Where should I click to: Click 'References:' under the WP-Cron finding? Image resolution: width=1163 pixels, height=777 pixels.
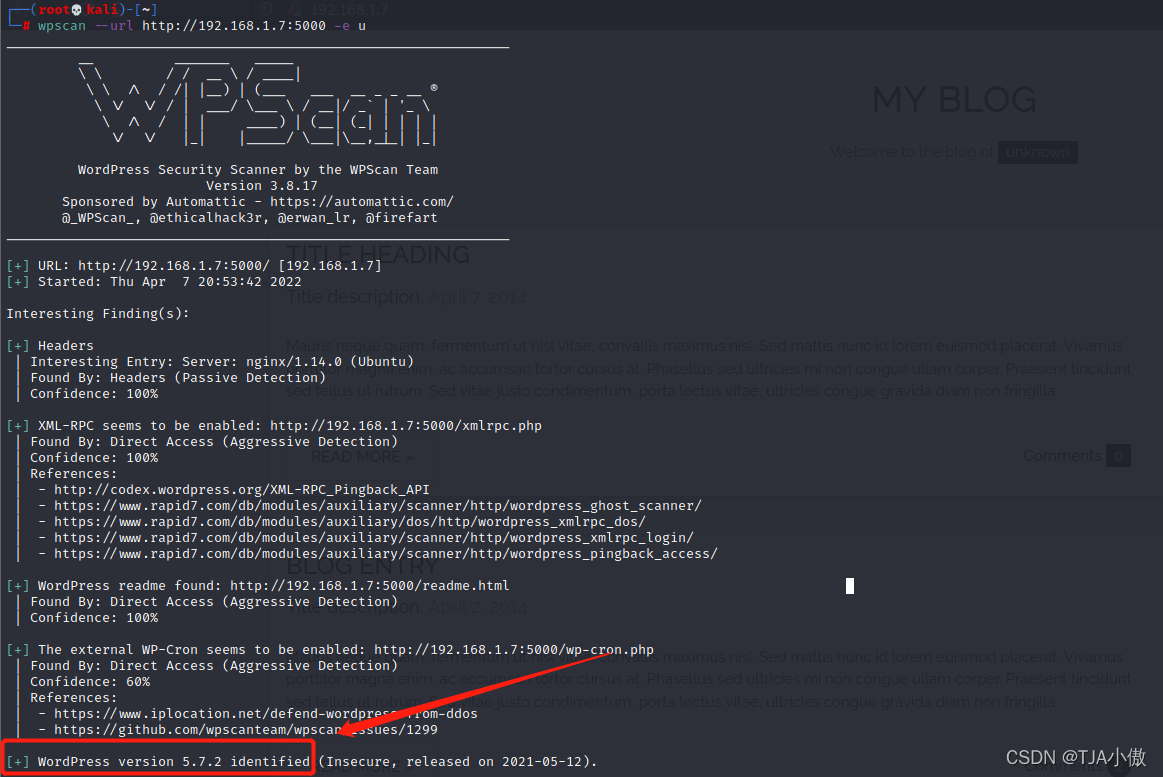[73, 698]
